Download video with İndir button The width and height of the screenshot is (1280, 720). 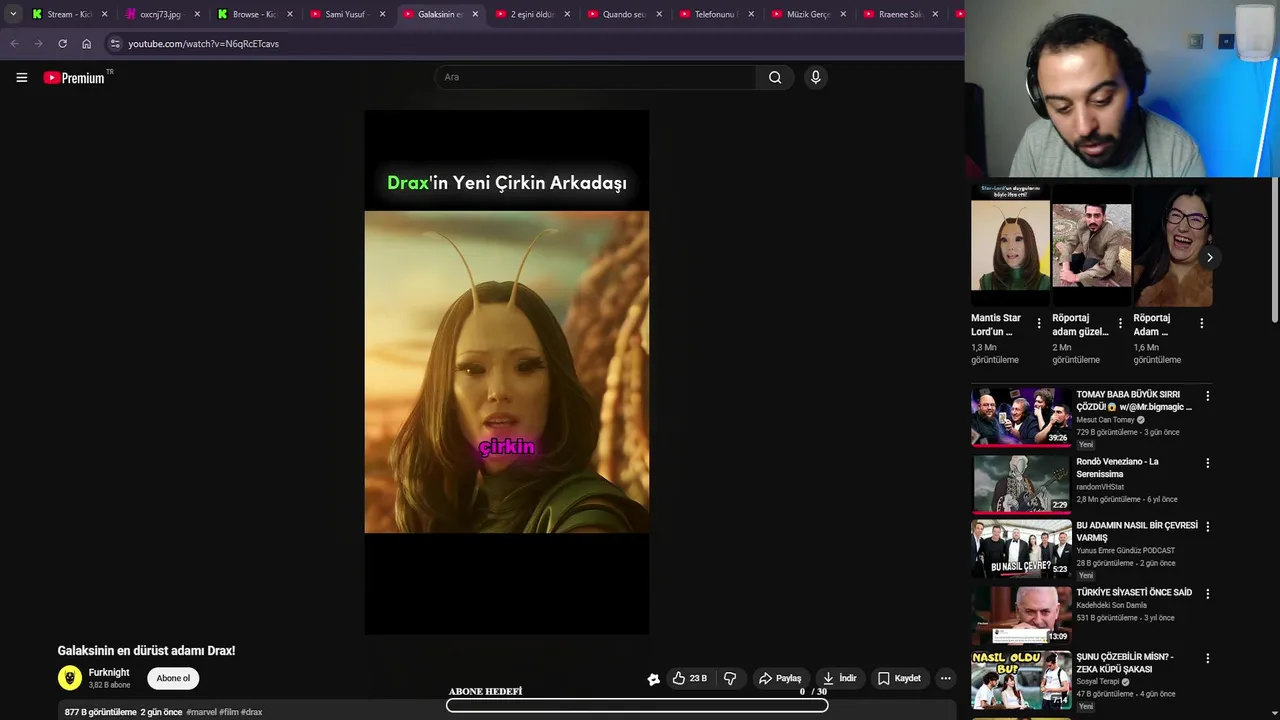(x=840, y=678)
